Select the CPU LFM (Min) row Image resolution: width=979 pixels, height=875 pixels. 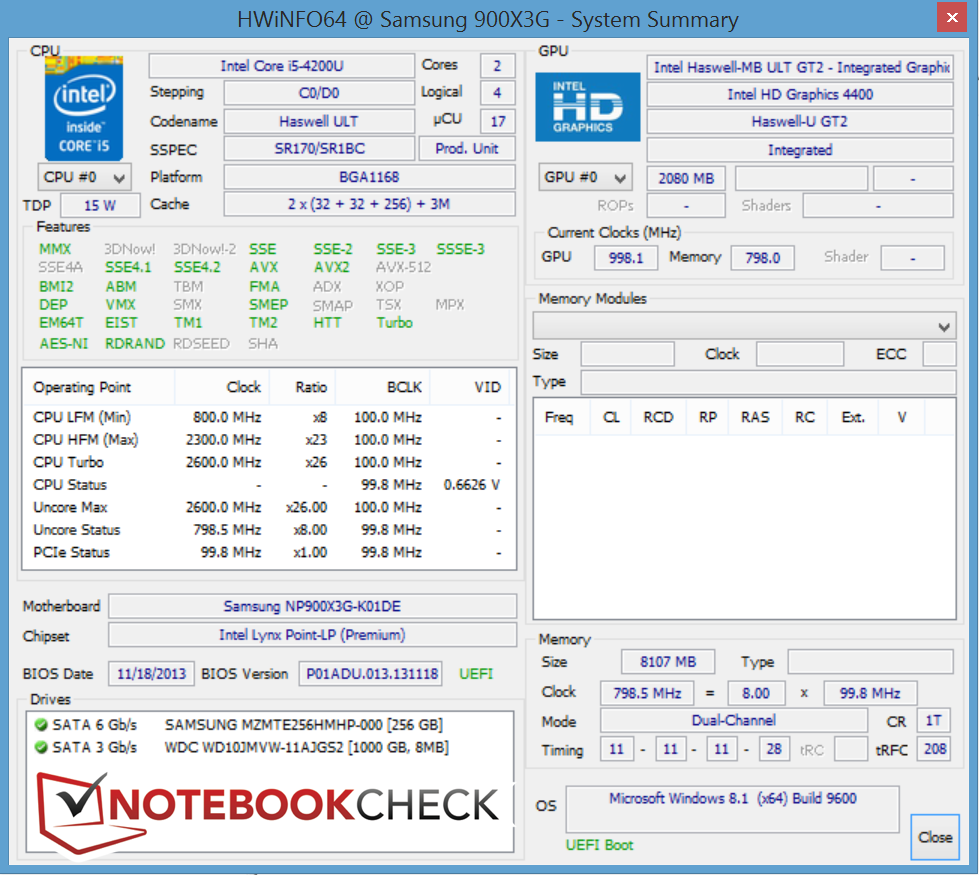[x=268, y=417]
